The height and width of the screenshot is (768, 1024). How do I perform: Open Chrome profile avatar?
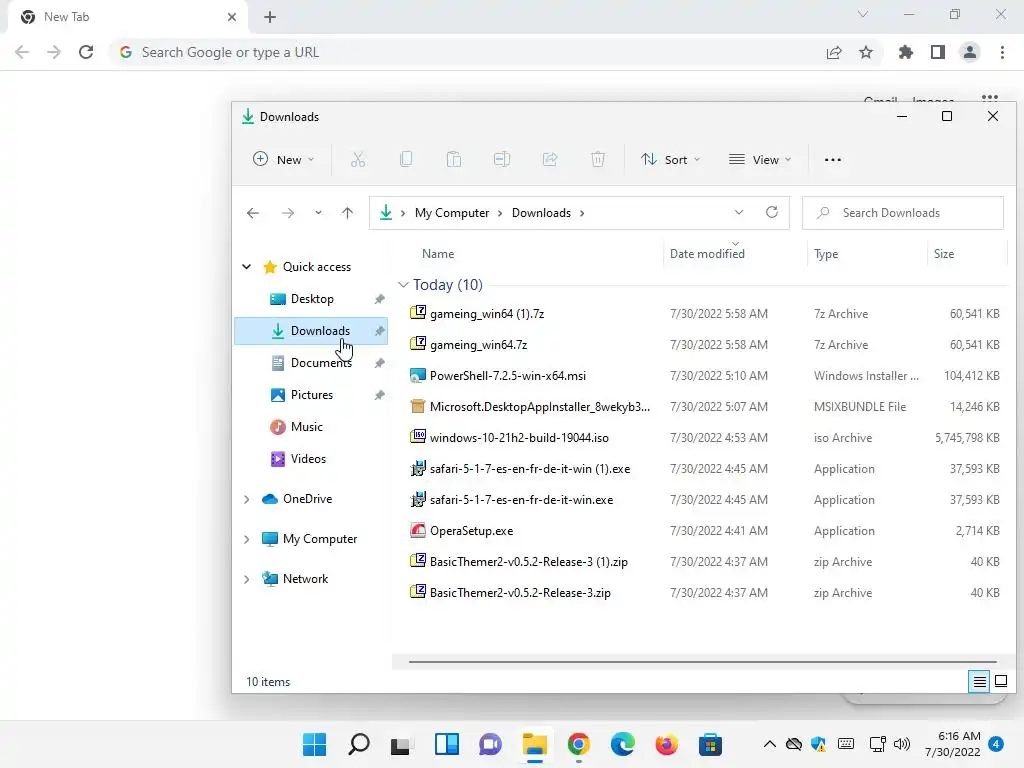[x=970, y=52]
